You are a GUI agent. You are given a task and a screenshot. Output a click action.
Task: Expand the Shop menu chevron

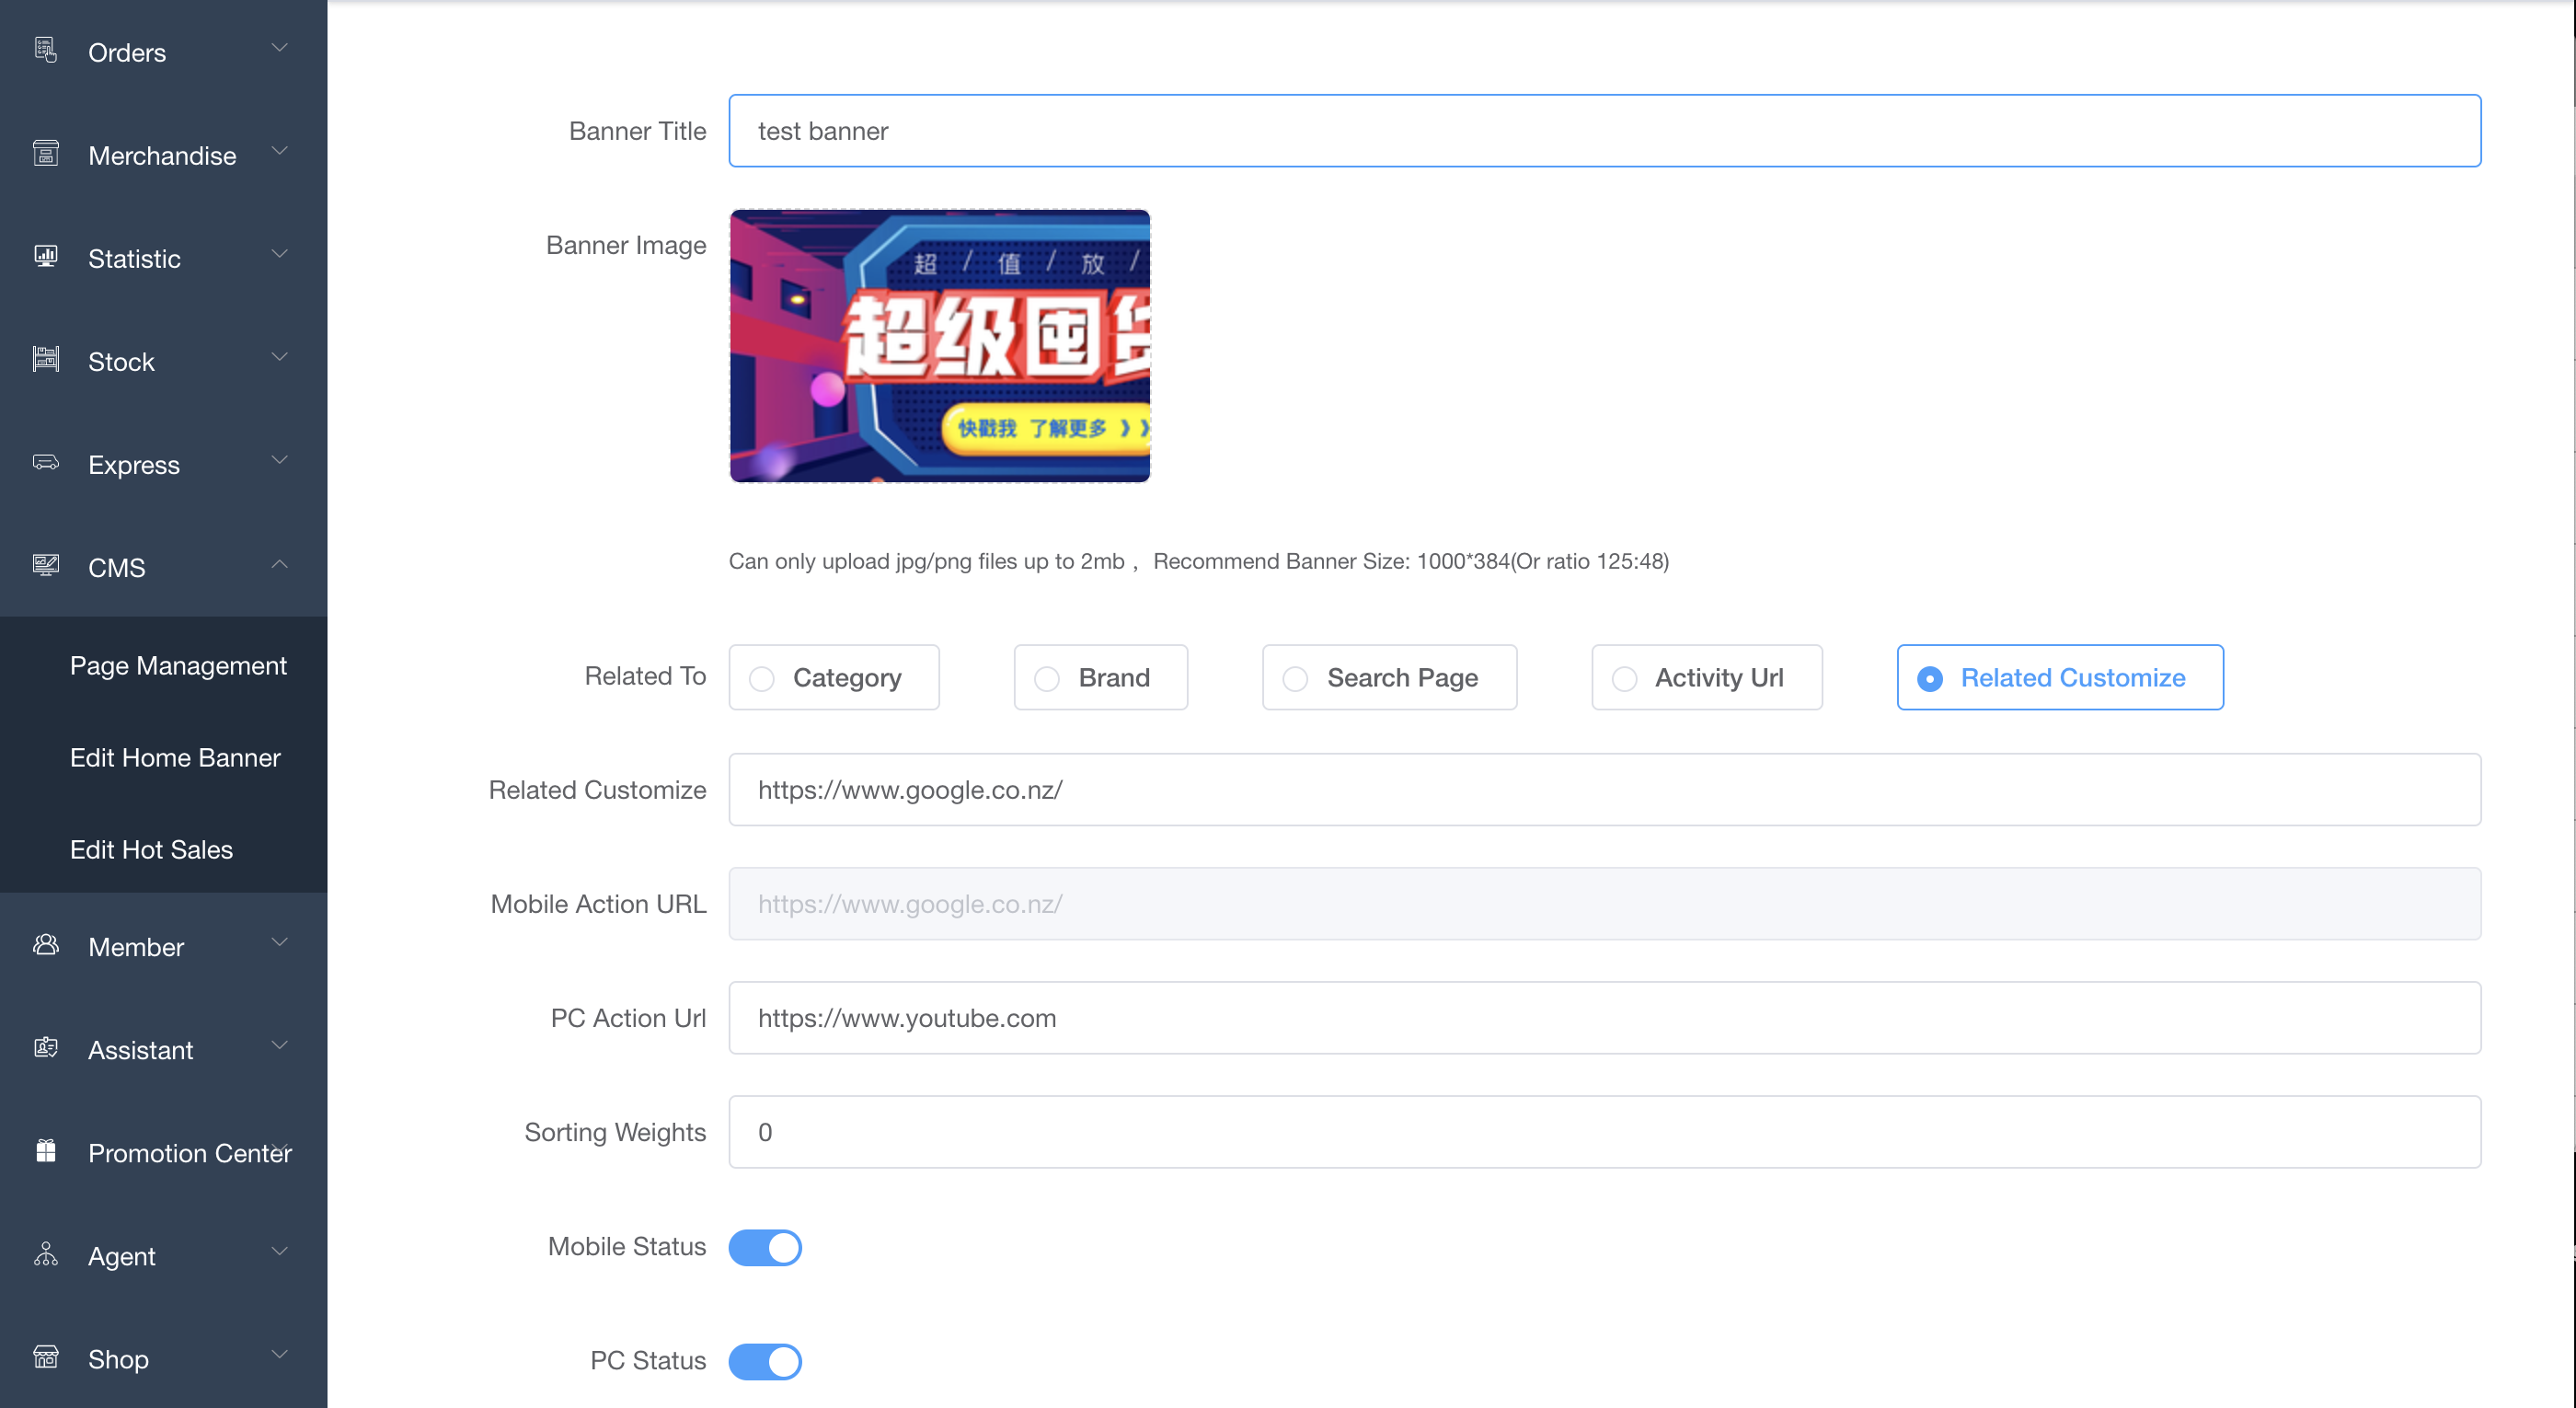280,1354
